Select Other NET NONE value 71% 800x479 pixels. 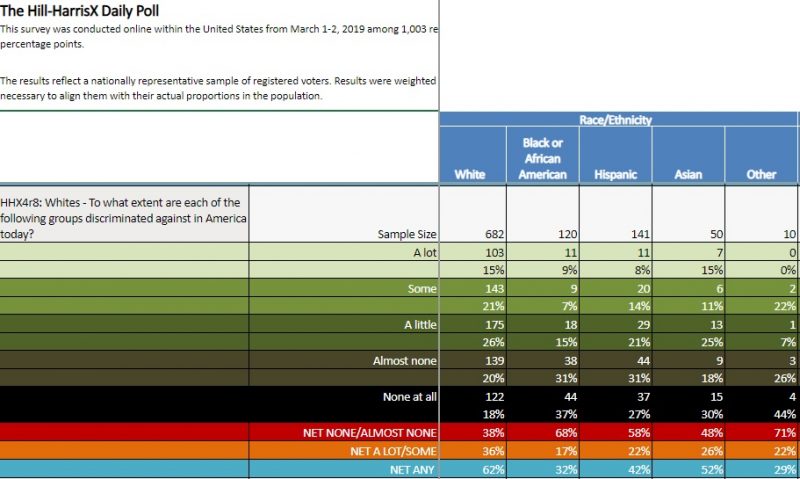(785, 433)
